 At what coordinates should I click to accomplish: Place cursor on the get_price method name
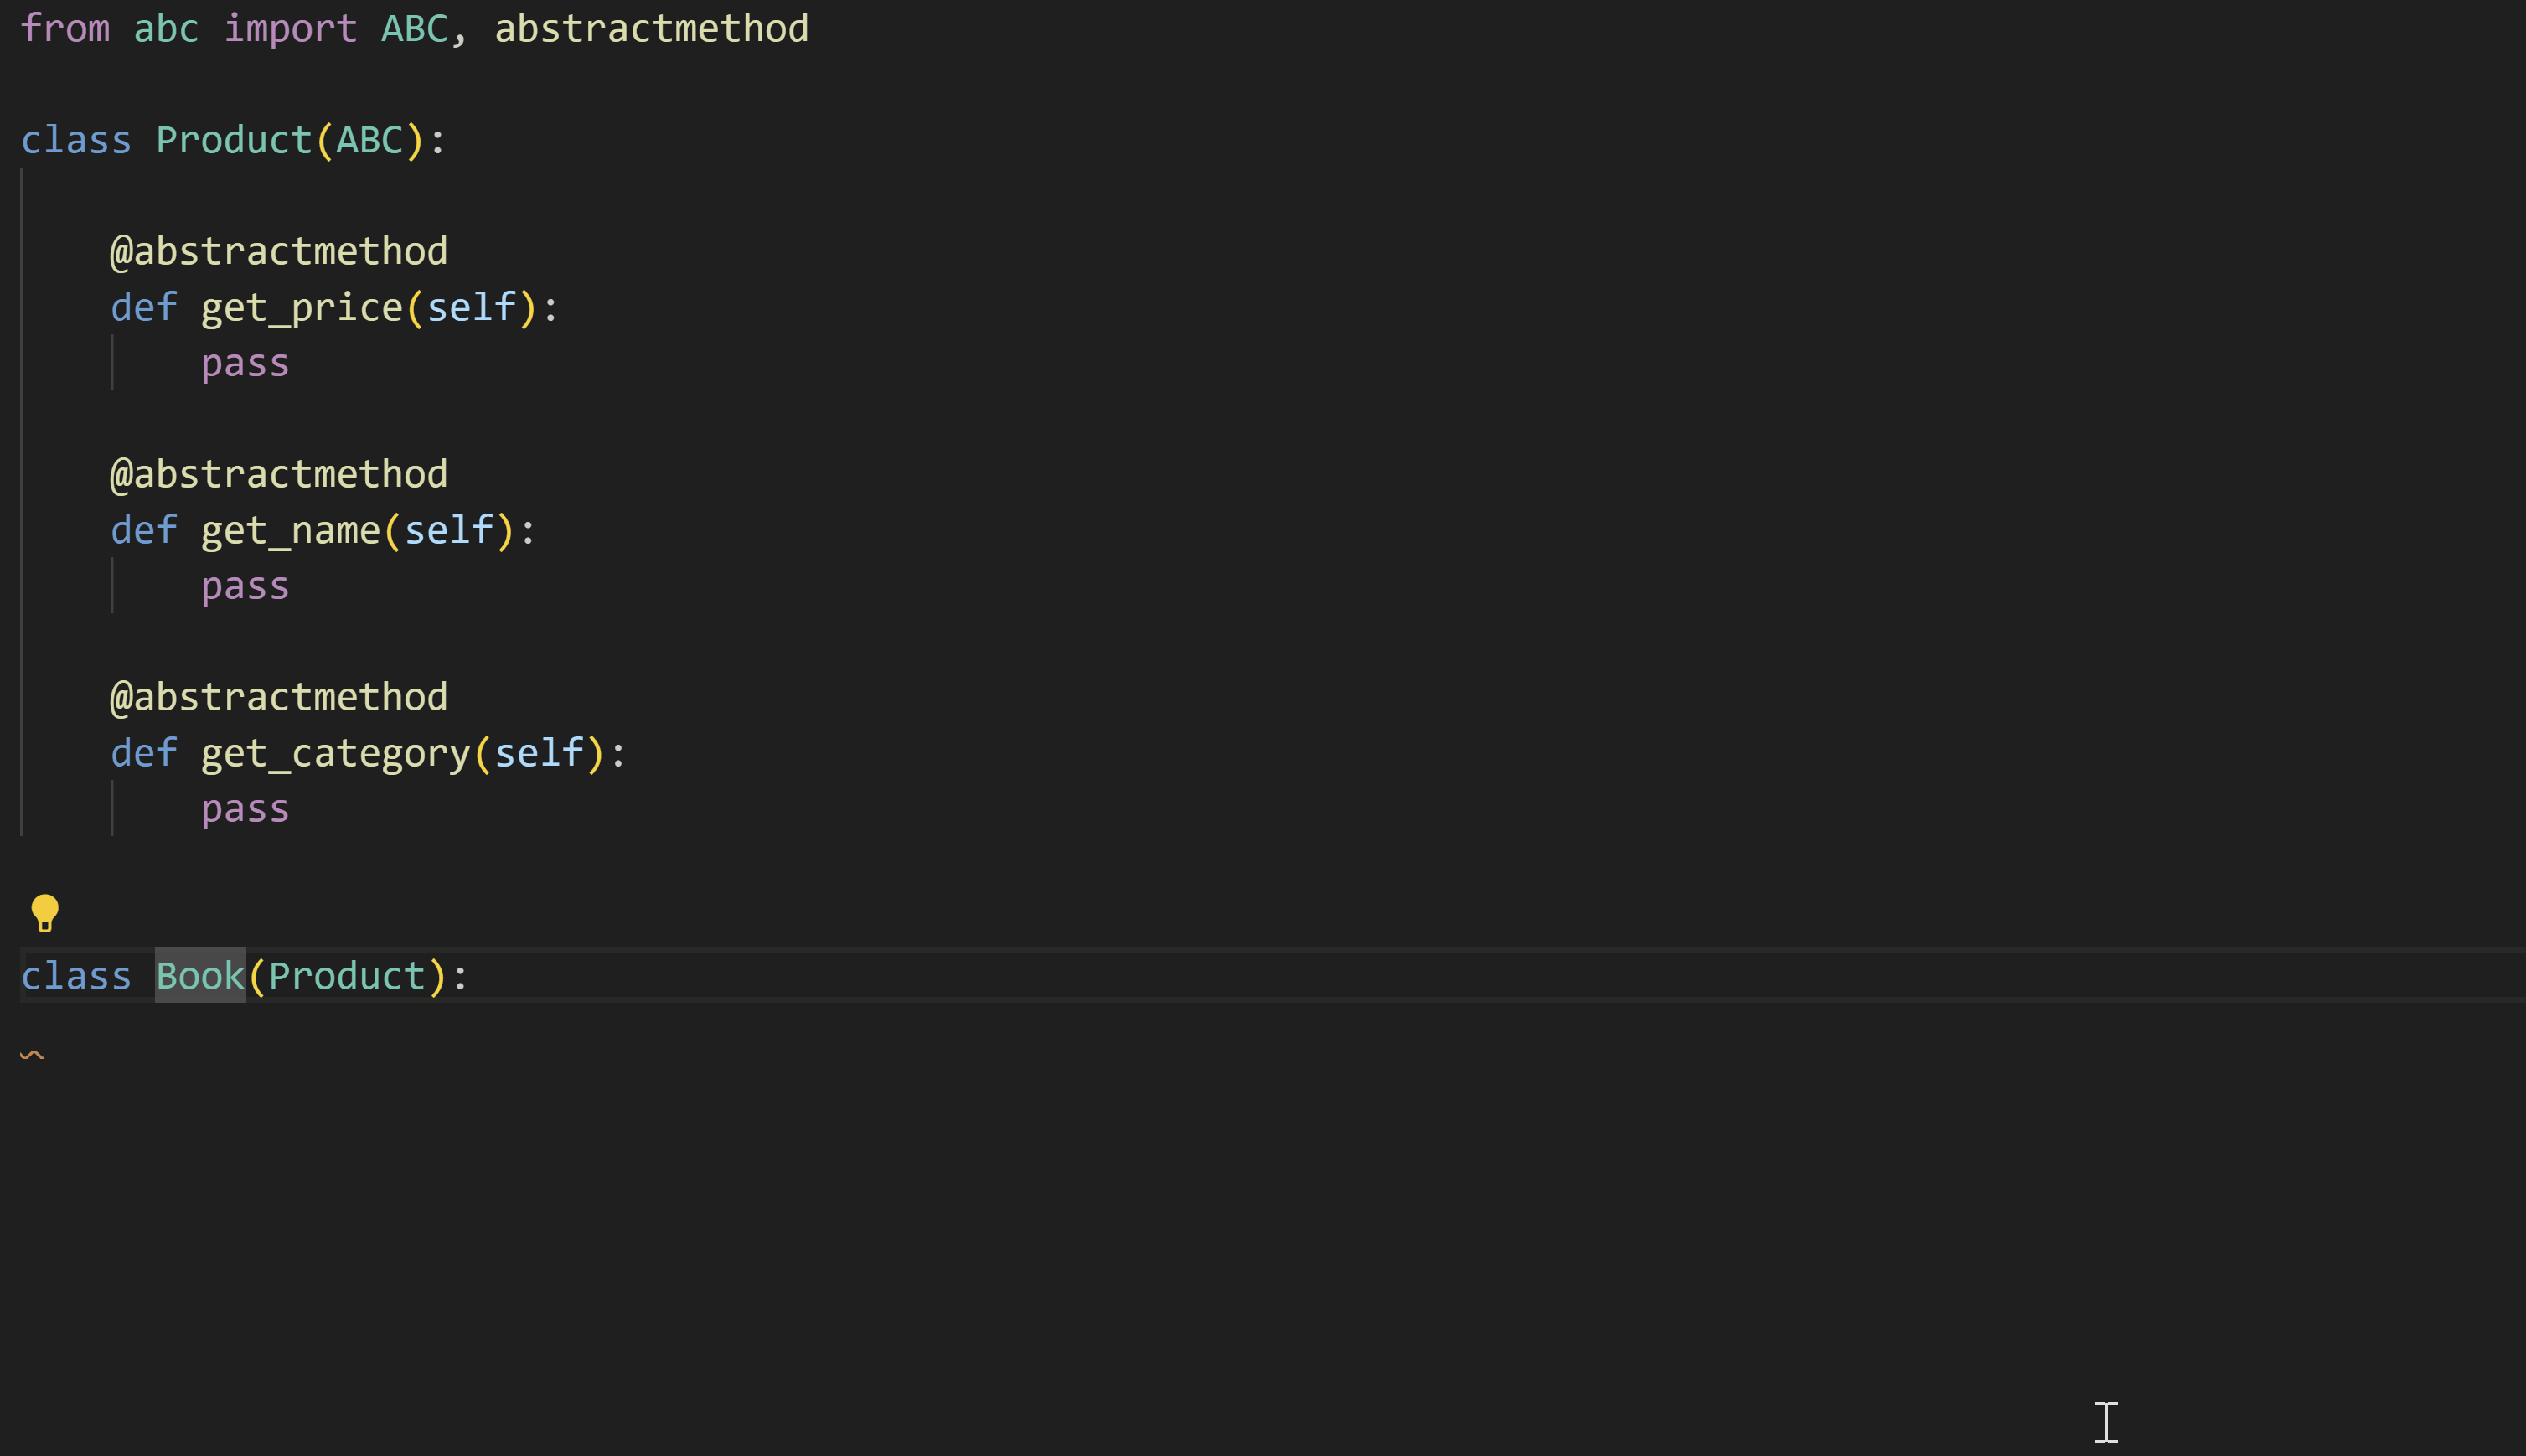tap(302, 307)
